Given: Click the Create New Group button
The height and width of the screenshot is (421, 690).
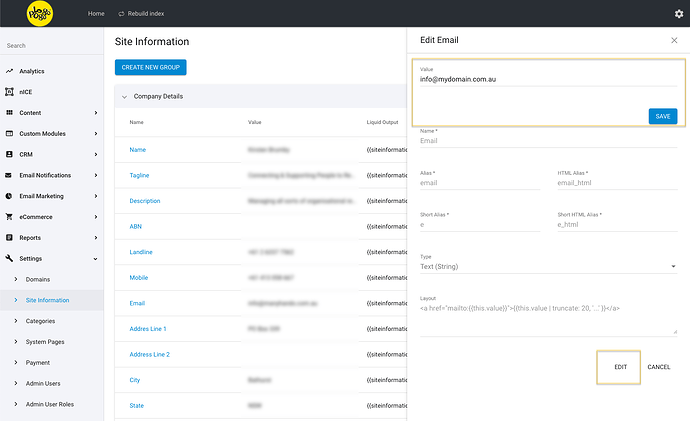Looking at the screenshot, I should tap(150, 67).
